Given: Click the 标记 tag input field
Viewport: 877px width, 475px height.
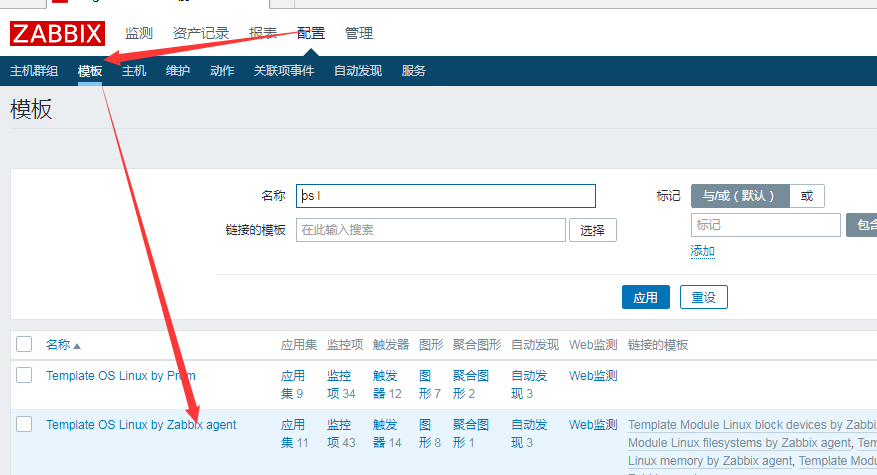Looking at the screenshot, I should [766, 225].
